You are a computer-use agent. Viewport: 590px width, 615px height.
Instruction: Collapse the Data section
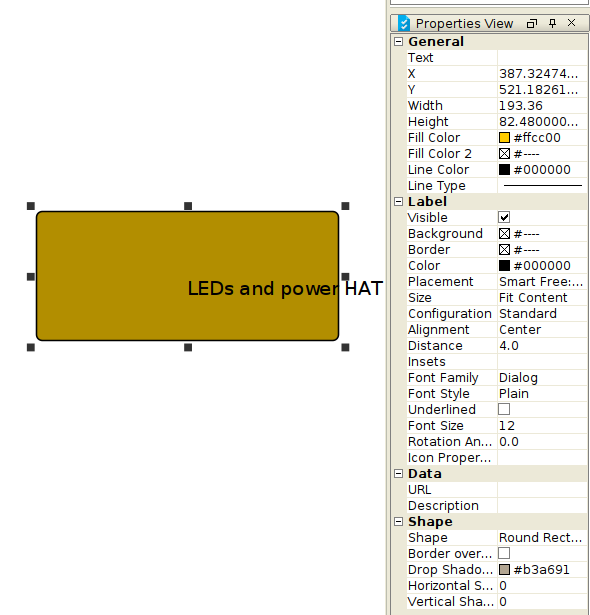(399, 473)
